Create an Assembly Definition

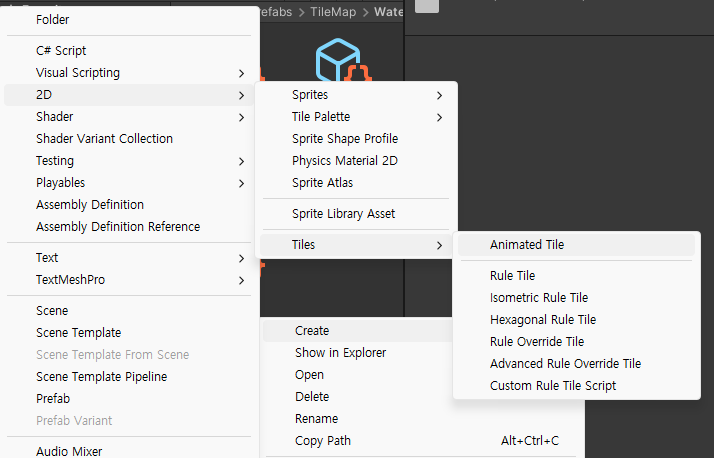pos(129,204)
